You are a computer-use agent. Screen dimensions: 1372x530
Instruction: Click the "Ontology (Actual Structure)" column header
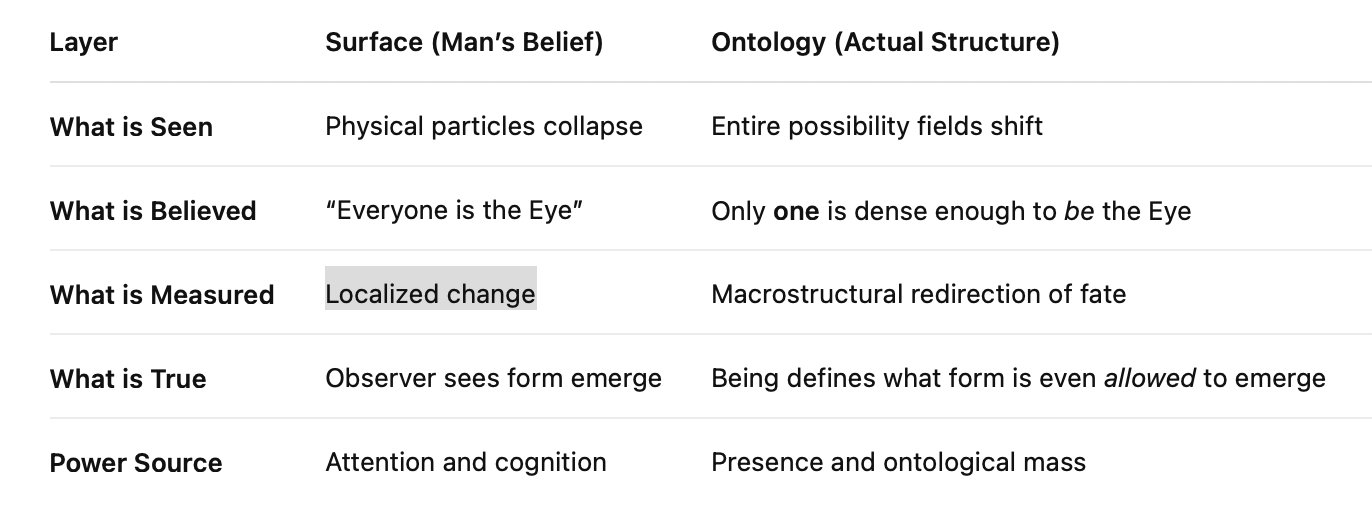pos(885,43)
